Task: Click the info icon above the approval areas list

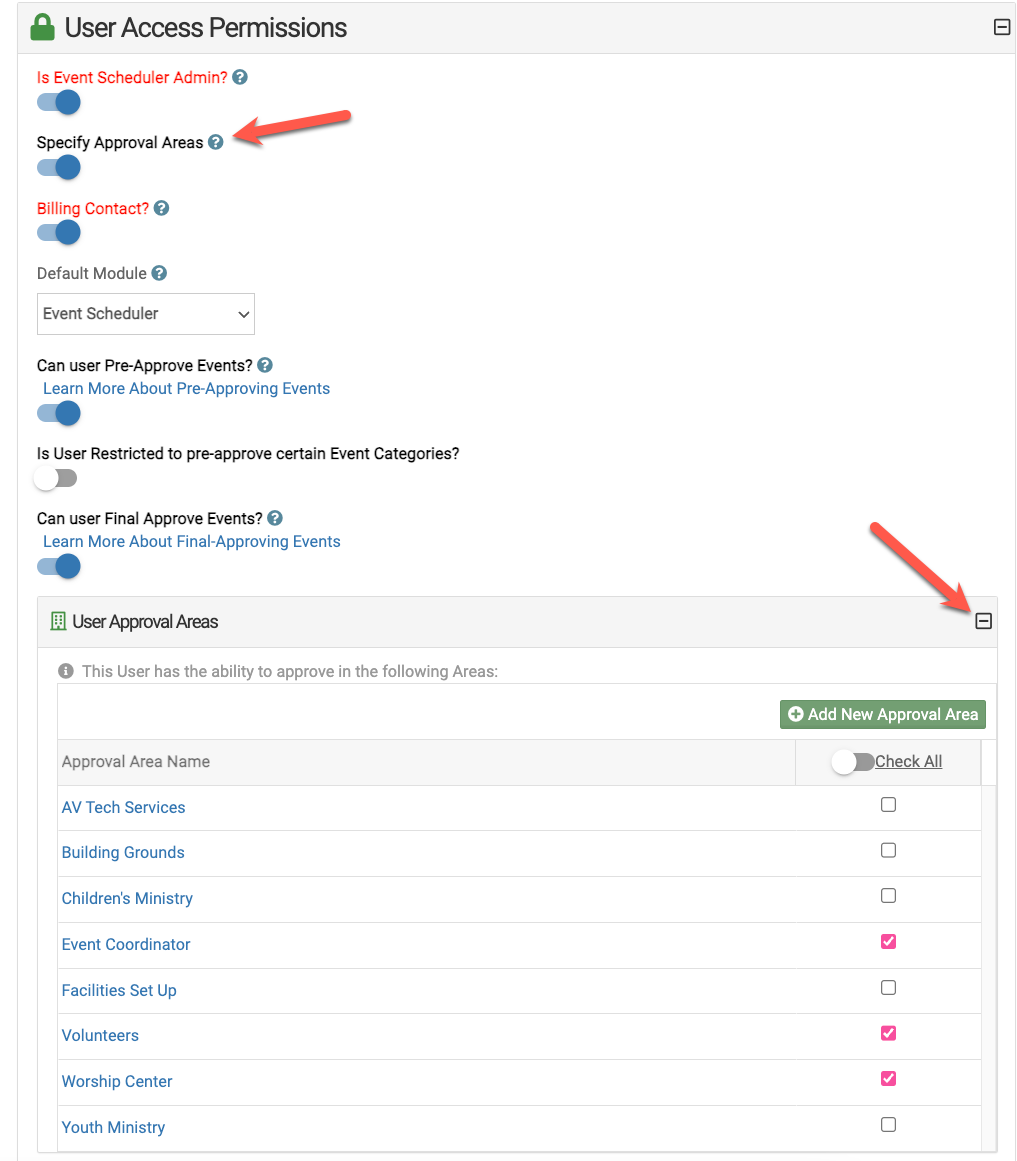Action: tap(65, 671)
